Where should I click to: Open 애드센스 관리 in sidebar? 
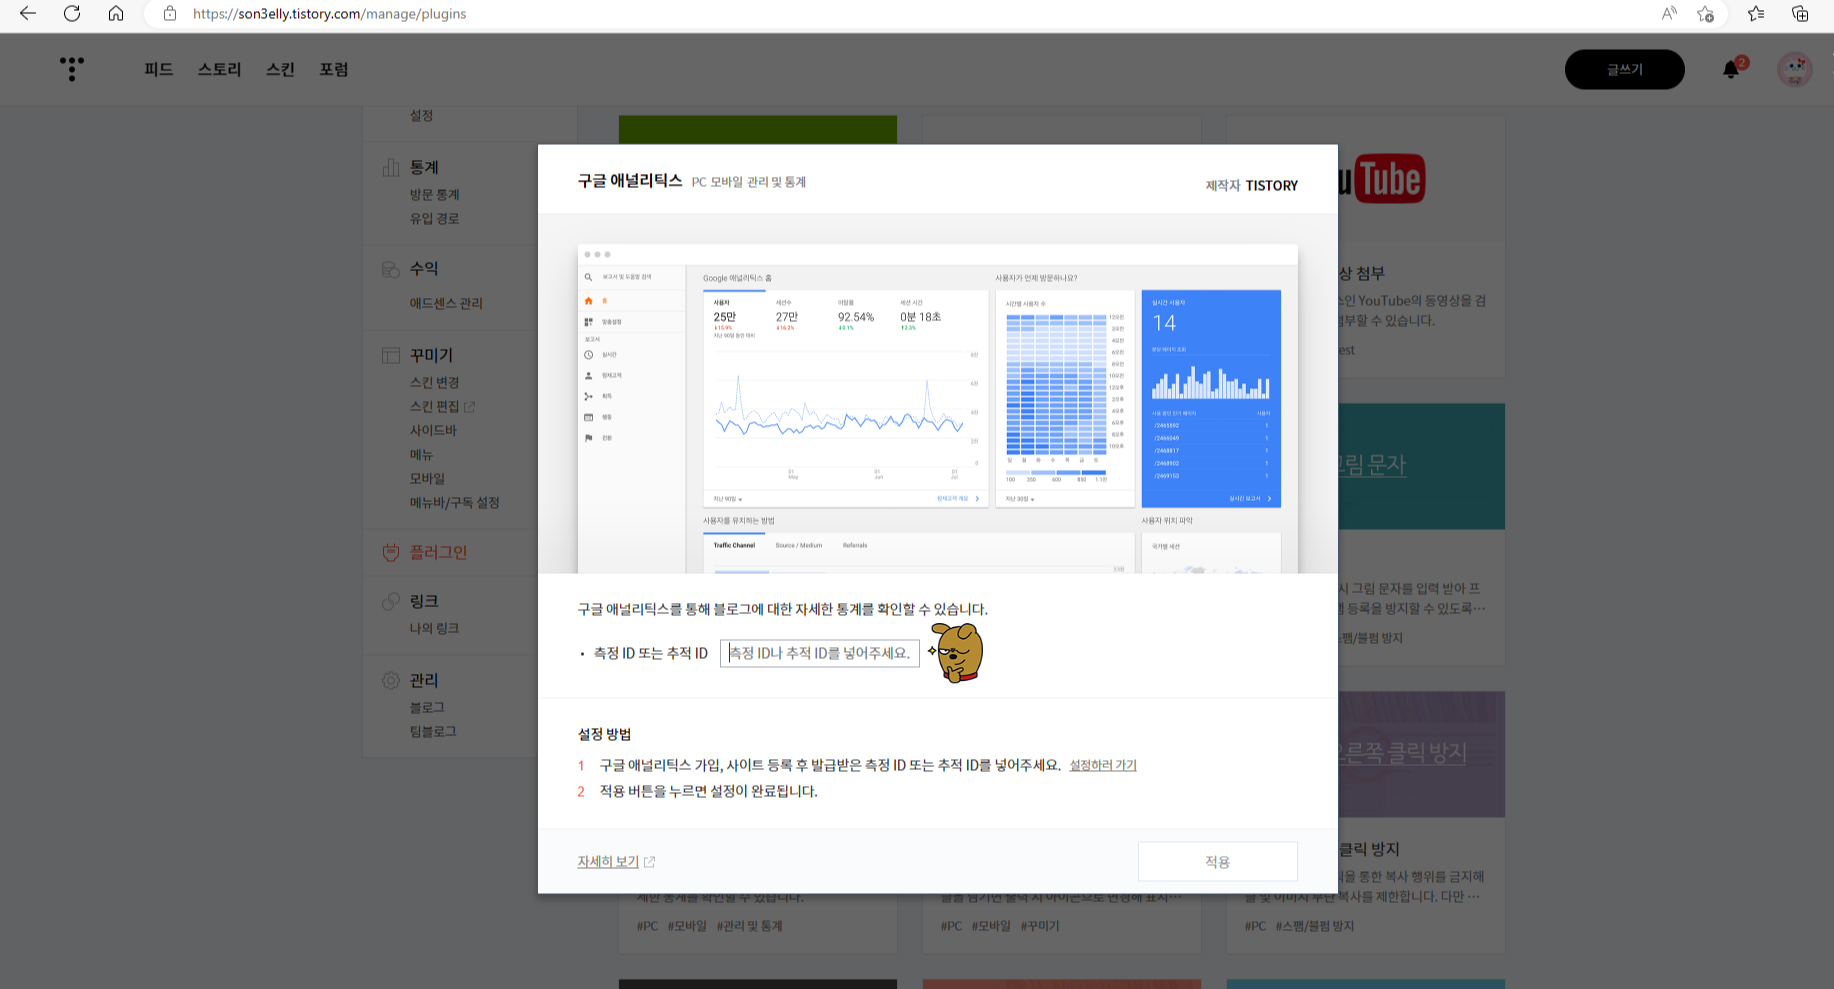[x=446, y=303]
